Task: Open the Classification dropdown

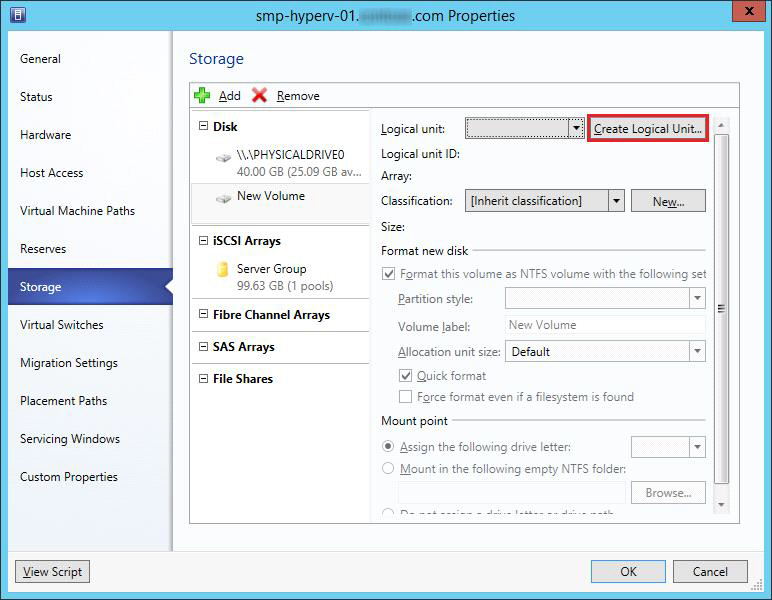Action: pyautogui.click(x=616, y=201)
